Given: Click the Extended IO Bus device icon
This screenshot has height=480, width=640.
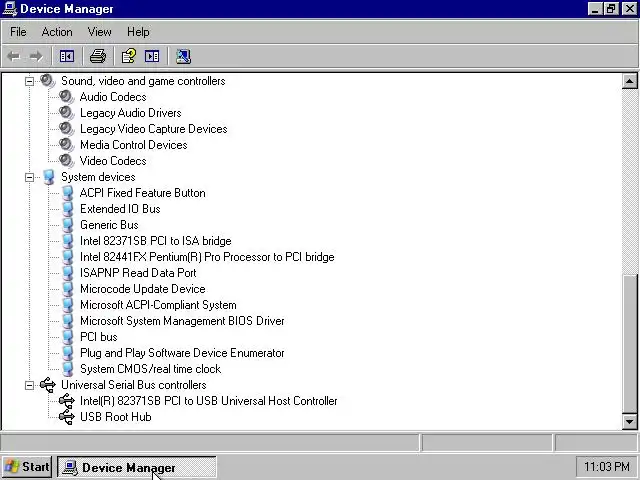Looking at the screenshot, I should [x=68, y=209].
